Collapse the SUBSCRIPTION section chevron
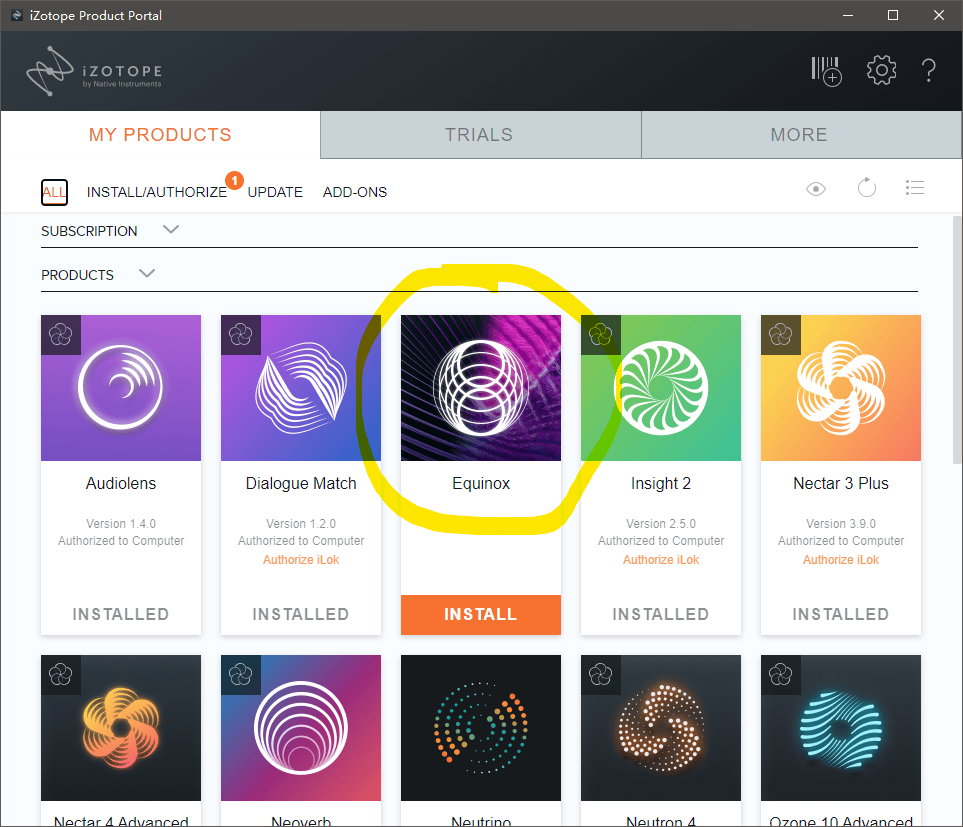 (x=171, y=230)
